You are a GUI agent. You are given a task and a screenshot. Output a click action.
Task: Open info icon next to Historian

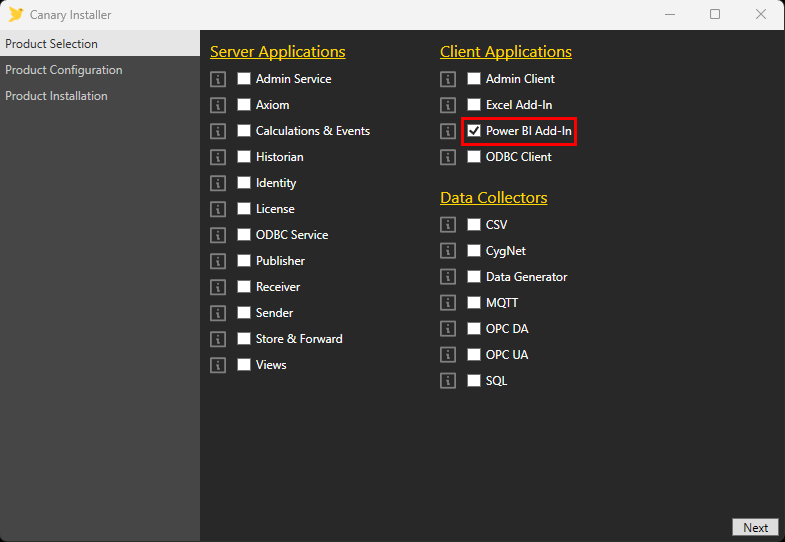click(218, 157)
